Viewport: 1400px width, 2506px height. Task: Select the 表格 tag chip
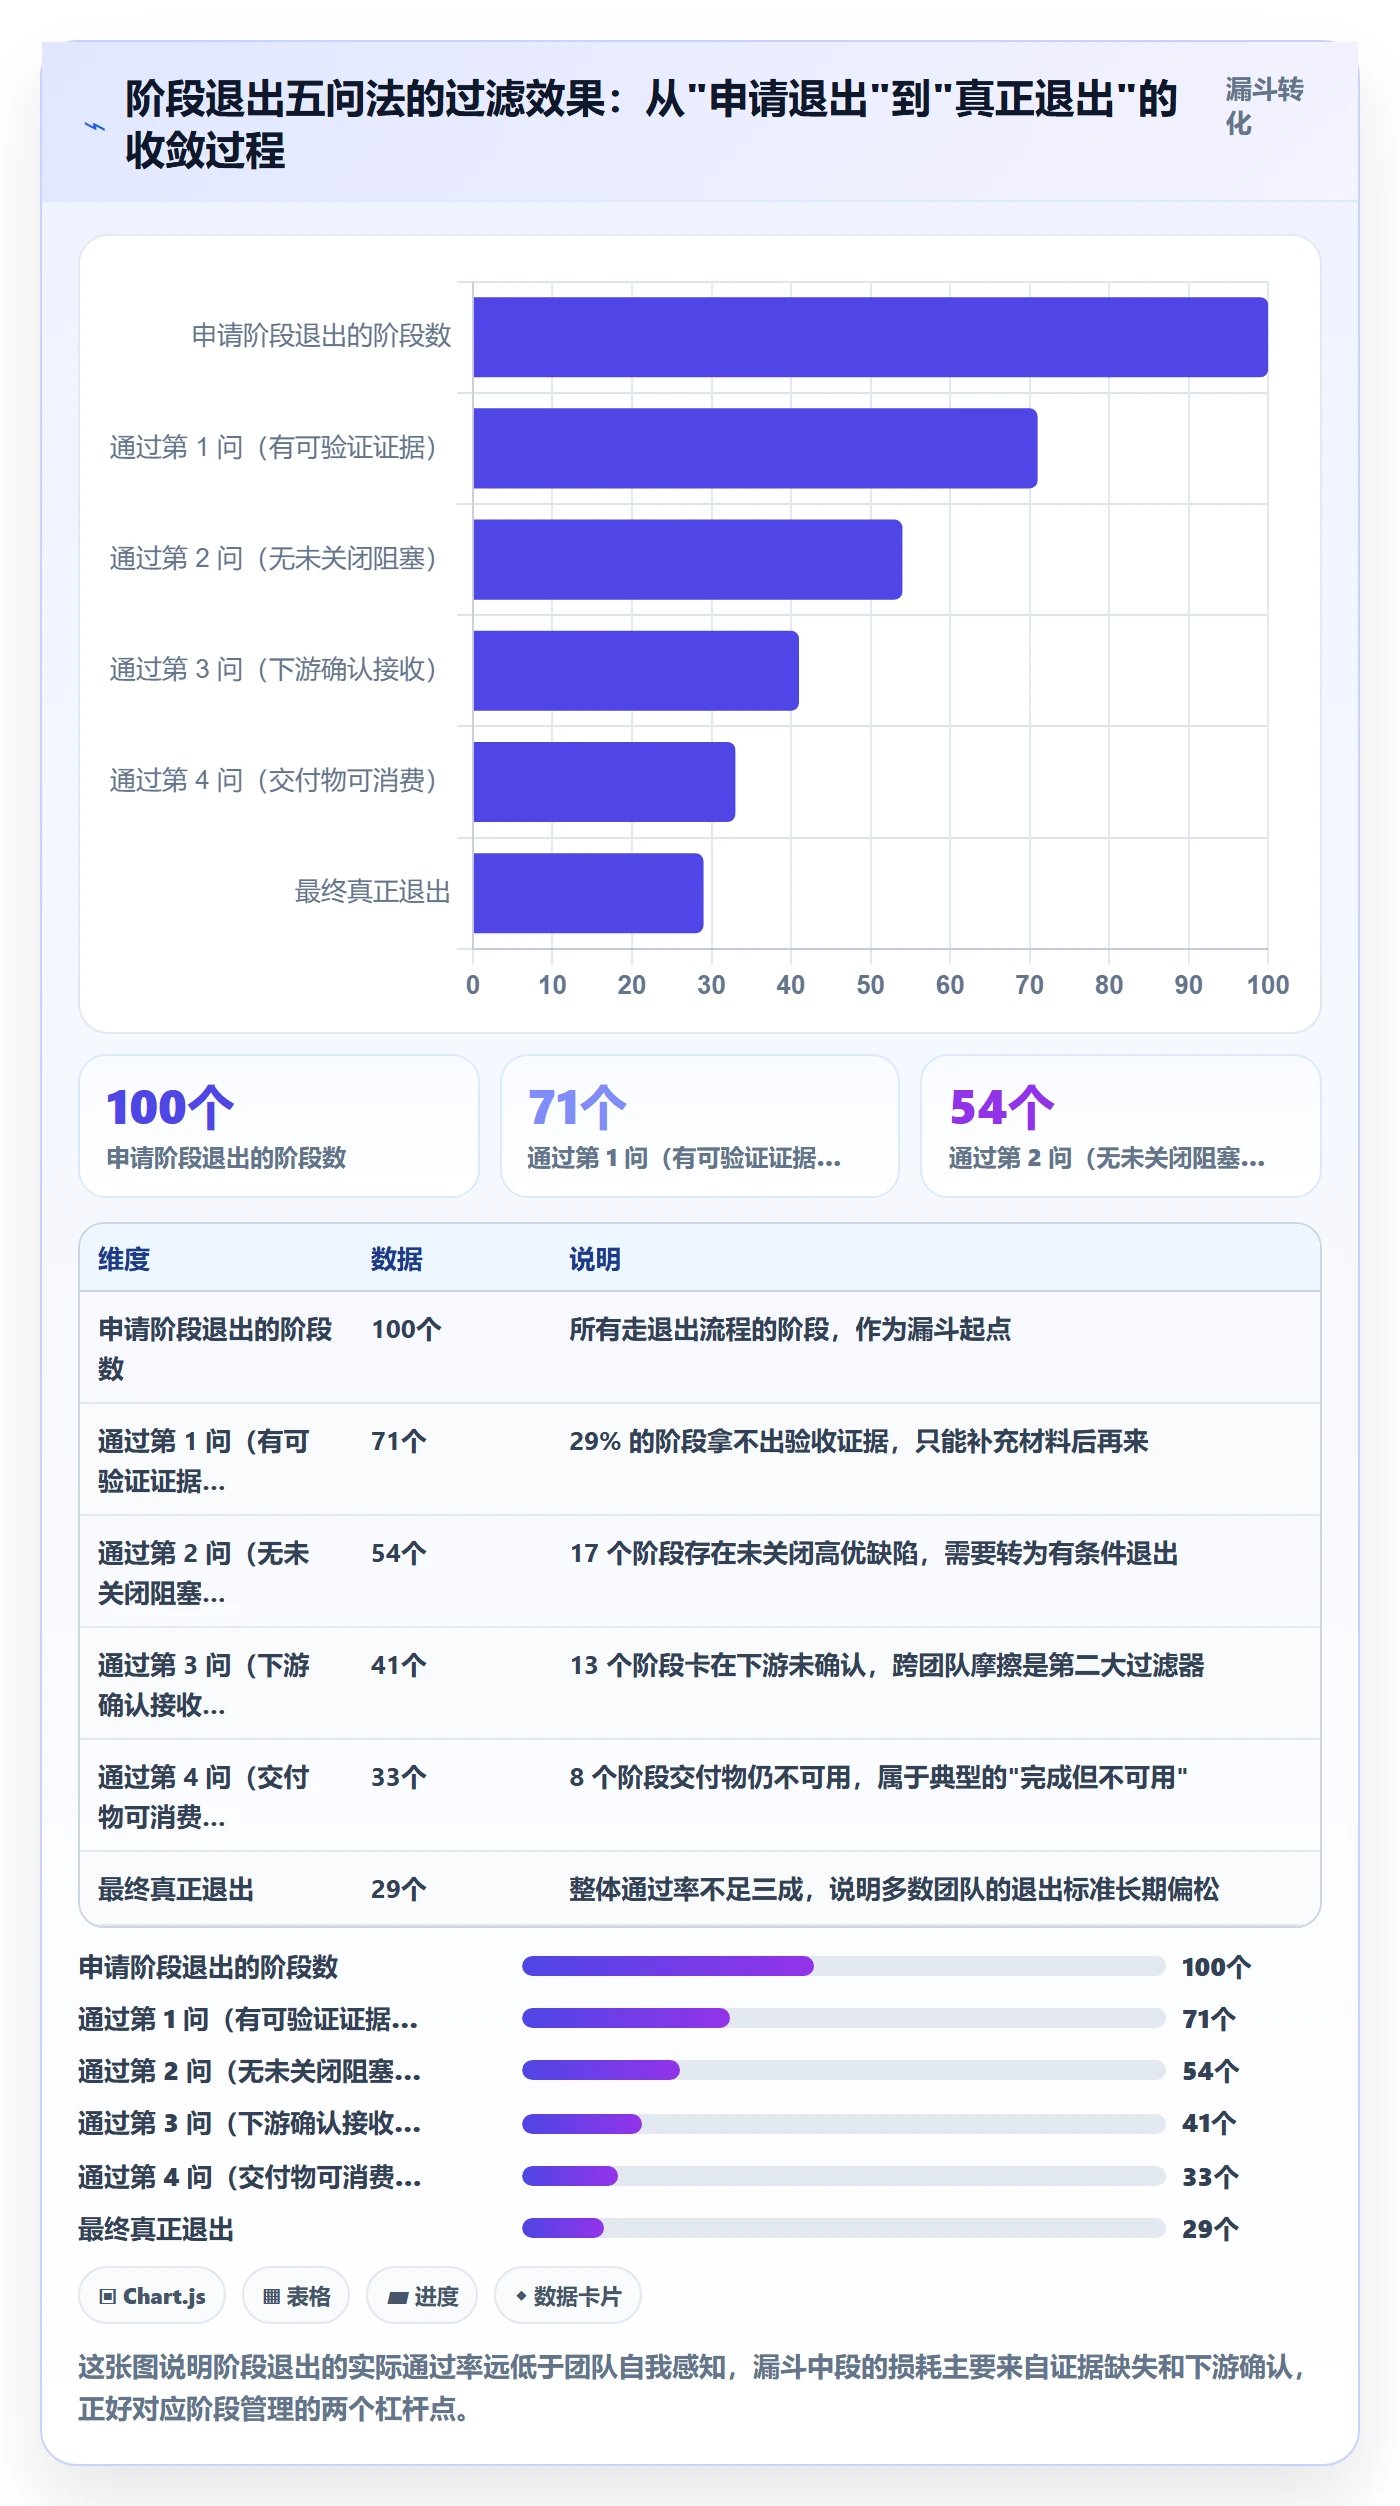pos(296,2296)
